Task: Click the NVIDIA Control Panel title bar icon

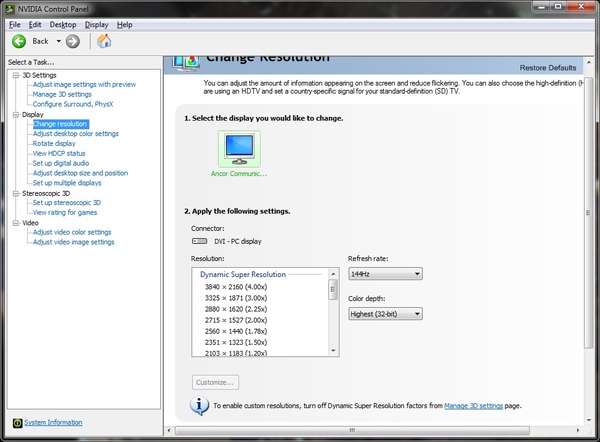Action: coord(10,8)
